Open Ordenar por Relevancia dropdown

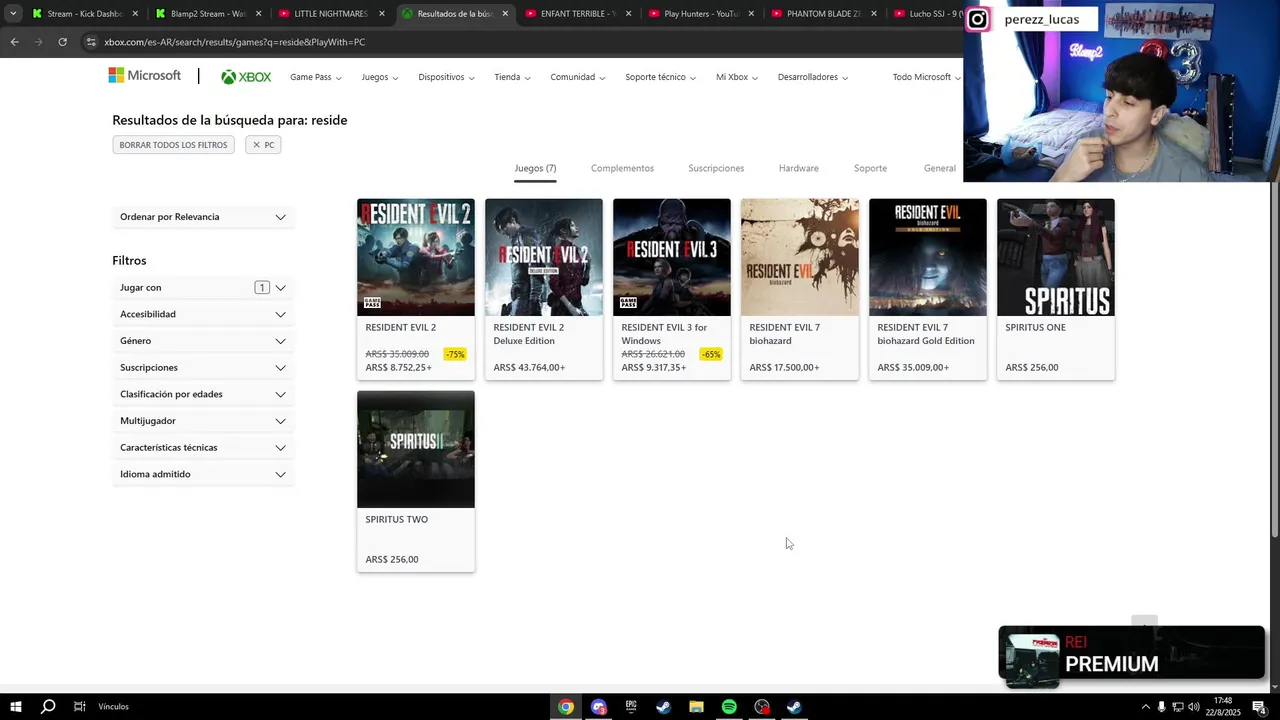coord(203,217)
